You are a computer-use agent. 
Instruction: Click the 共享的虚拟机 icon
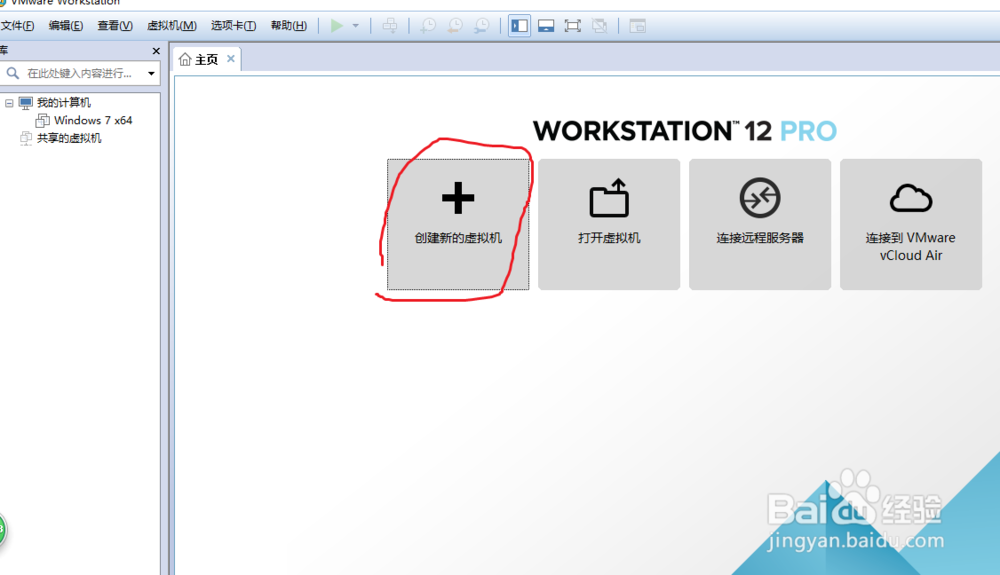pyautogui.click(x=26, y=138)
